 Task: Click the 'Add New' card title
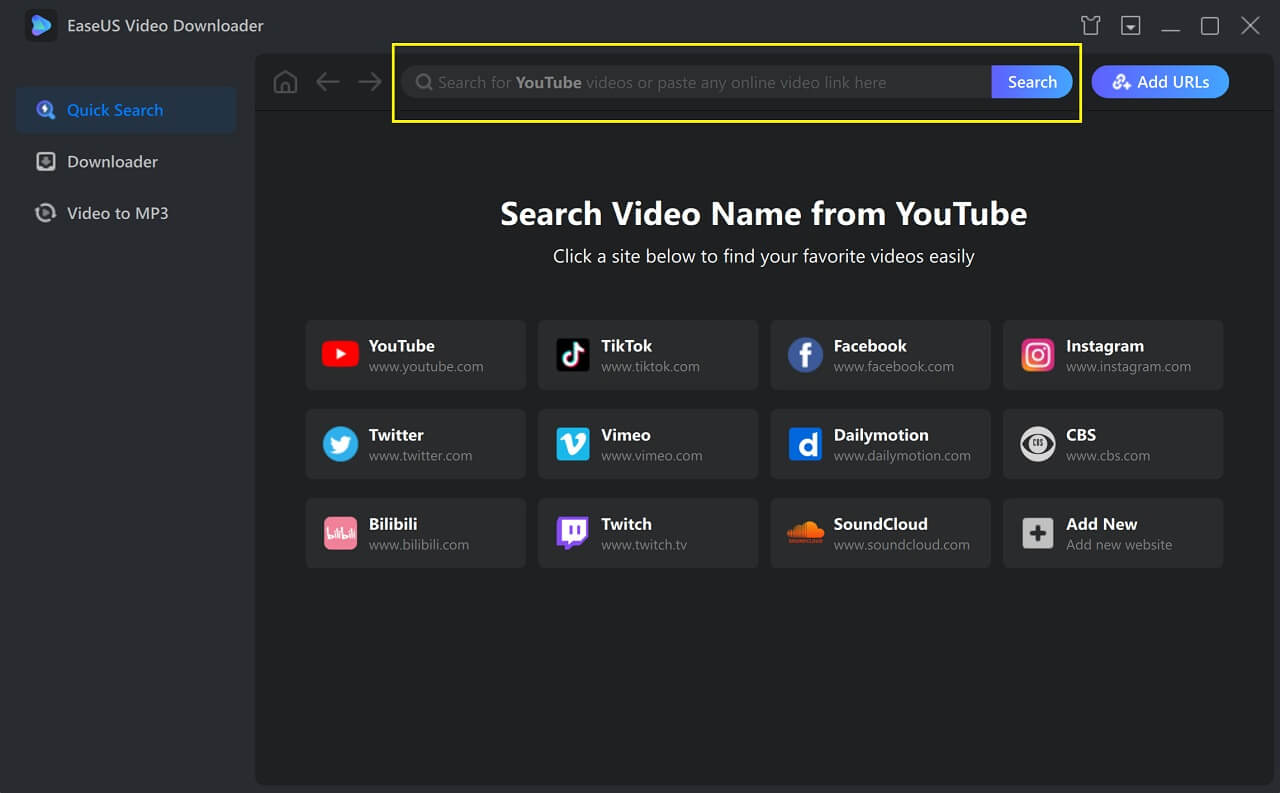tap(1101, 524)
